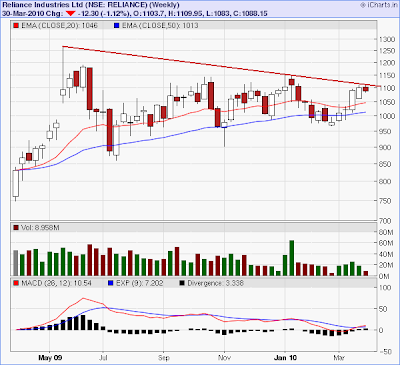Click the Divergence: 3.338 label
The image size is (400, 365).
(215, 283)
